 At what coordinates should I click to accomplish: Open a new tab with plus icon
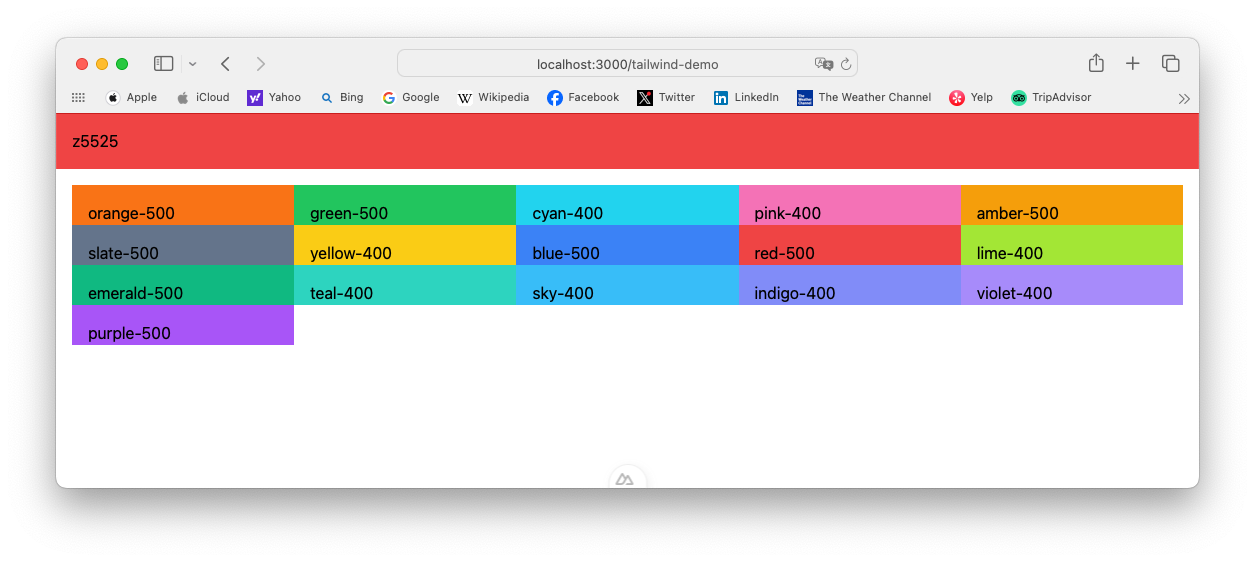pos(1132,63)
